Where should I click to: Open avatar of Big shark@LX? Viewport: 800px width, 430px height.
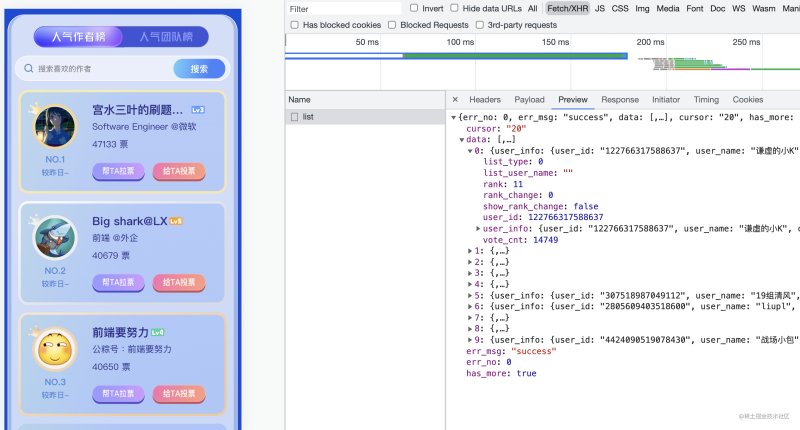pos(55,237)
